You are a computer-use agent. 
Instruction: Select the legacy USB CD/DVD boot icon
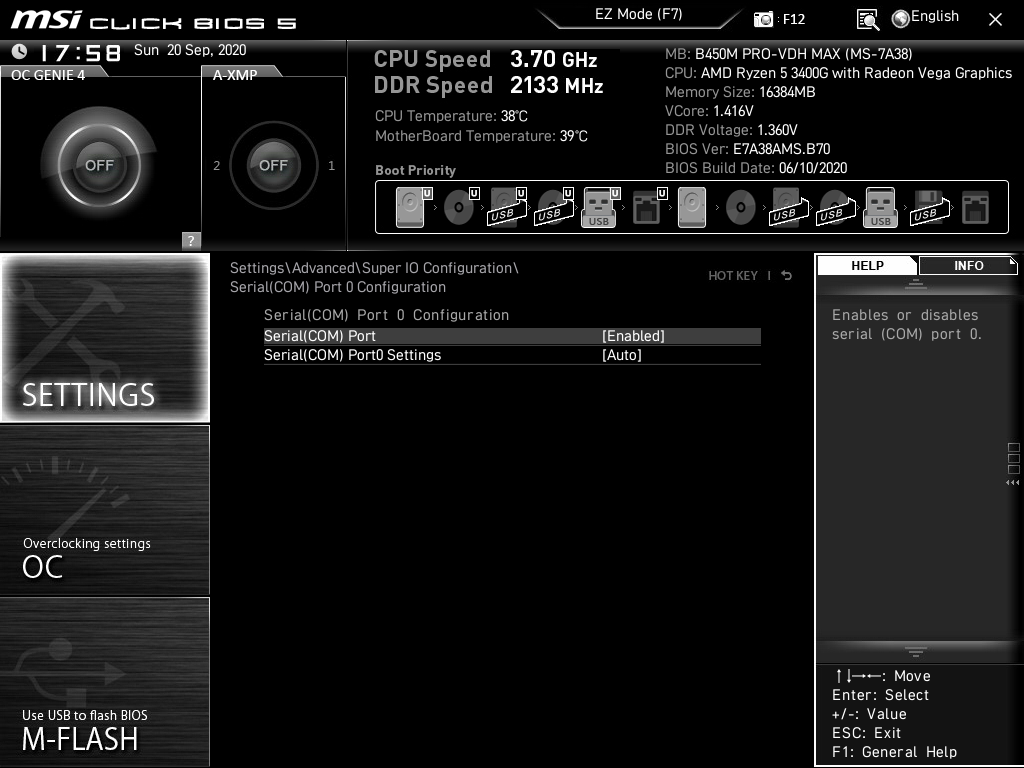[837, 207]
